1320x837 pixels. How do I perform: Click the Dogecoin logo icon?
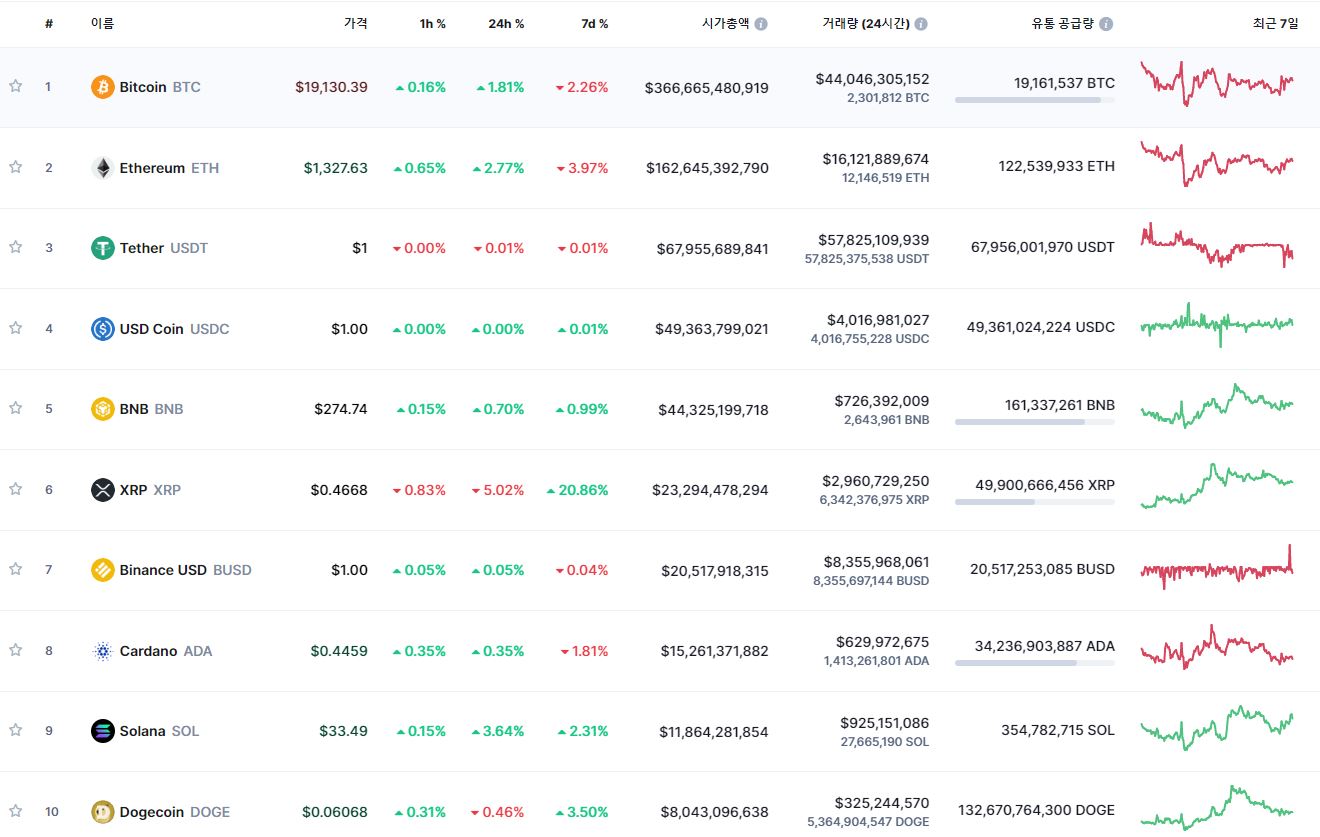click(x=103, y=812)
